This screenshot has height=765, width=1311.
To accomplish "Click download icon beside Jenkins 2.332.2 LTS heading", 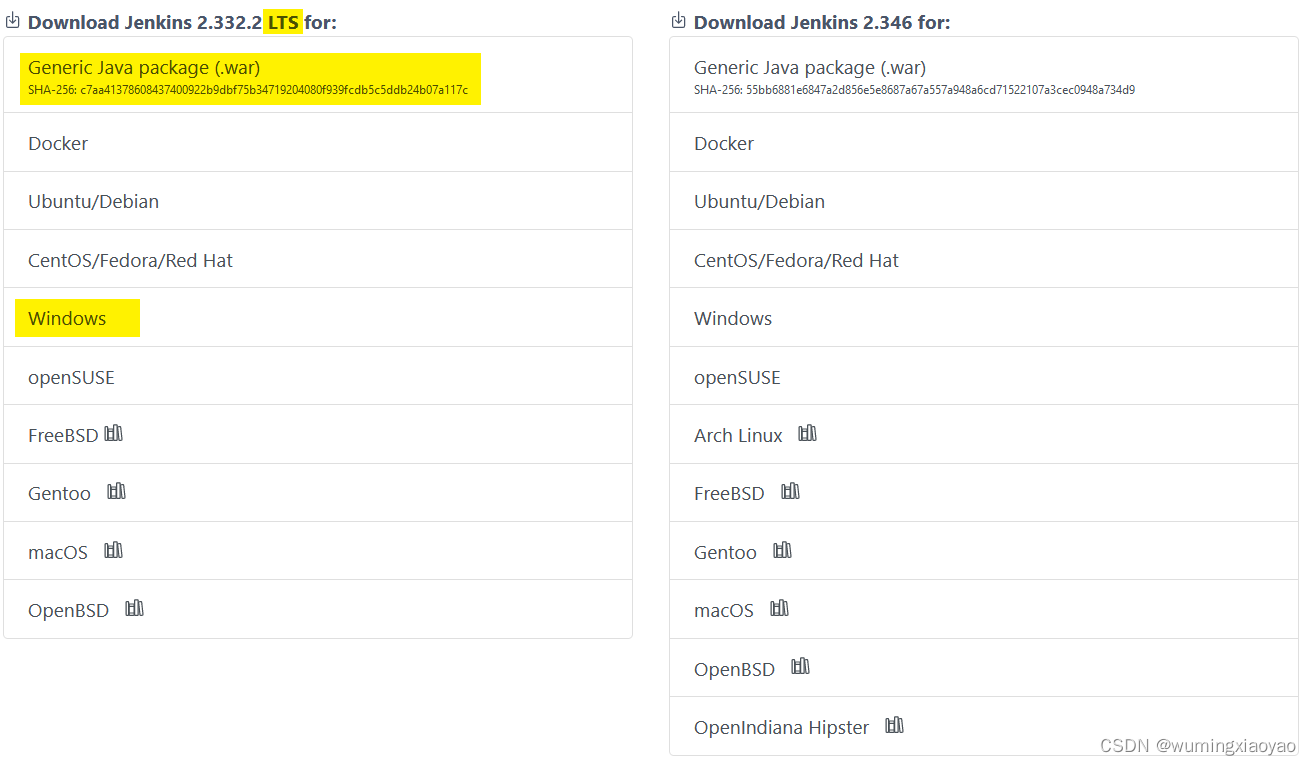I will point(13,20).
